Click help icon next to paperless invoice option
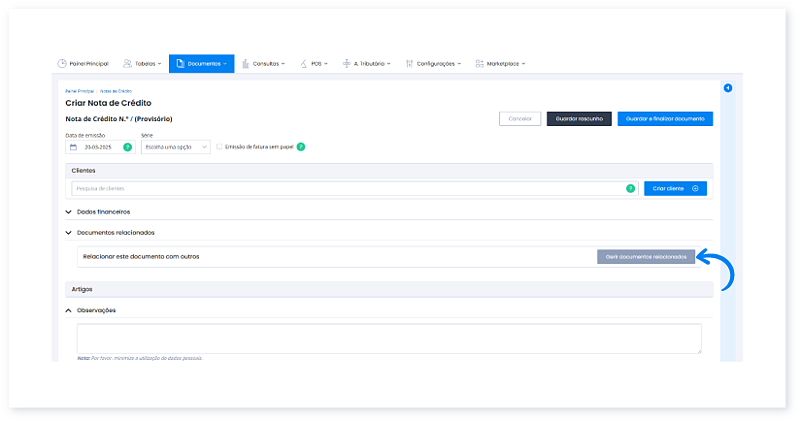 pyautogui.click(x=300, y=147)
